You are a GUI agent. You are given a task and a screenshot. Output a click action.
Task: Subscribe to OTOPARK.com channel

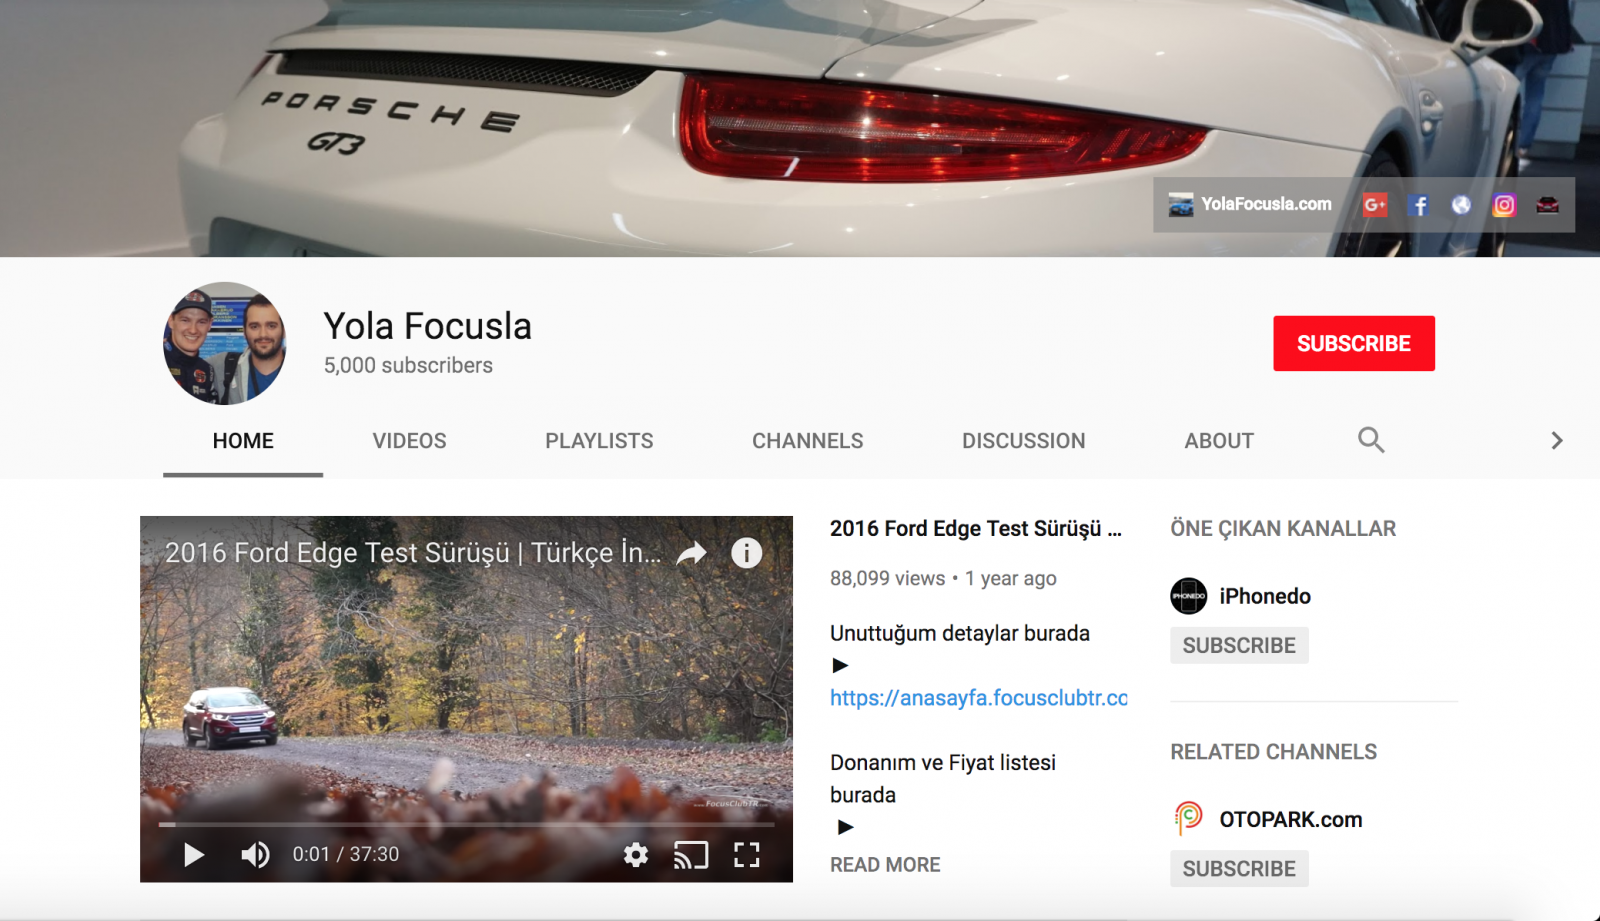click(x=1239, y=869)
